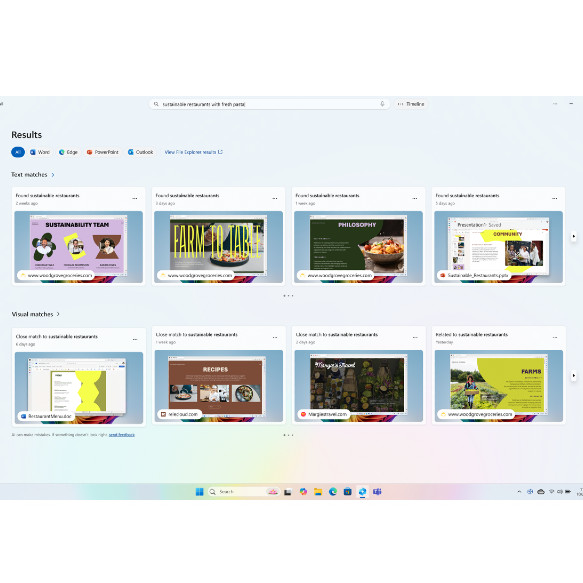Click the microphone icon in search box
This screenshot has height=583, width=583.
[x=382, y=104]
